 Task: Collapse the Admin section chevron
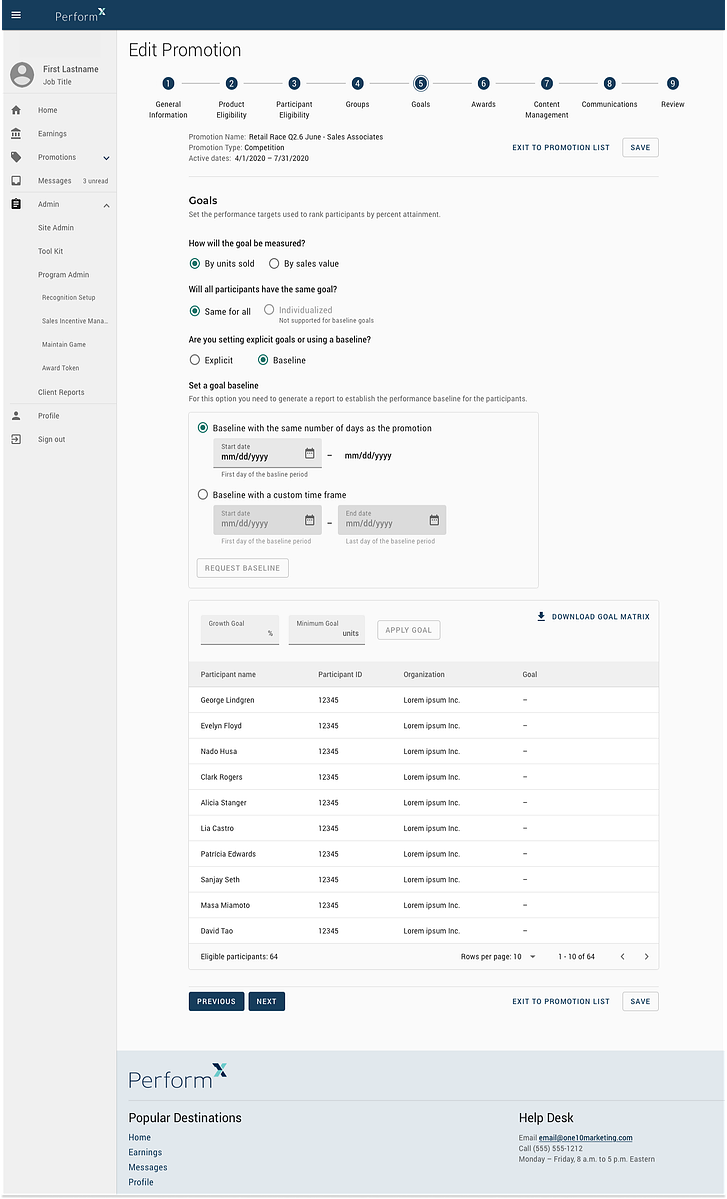pos(106,205)
